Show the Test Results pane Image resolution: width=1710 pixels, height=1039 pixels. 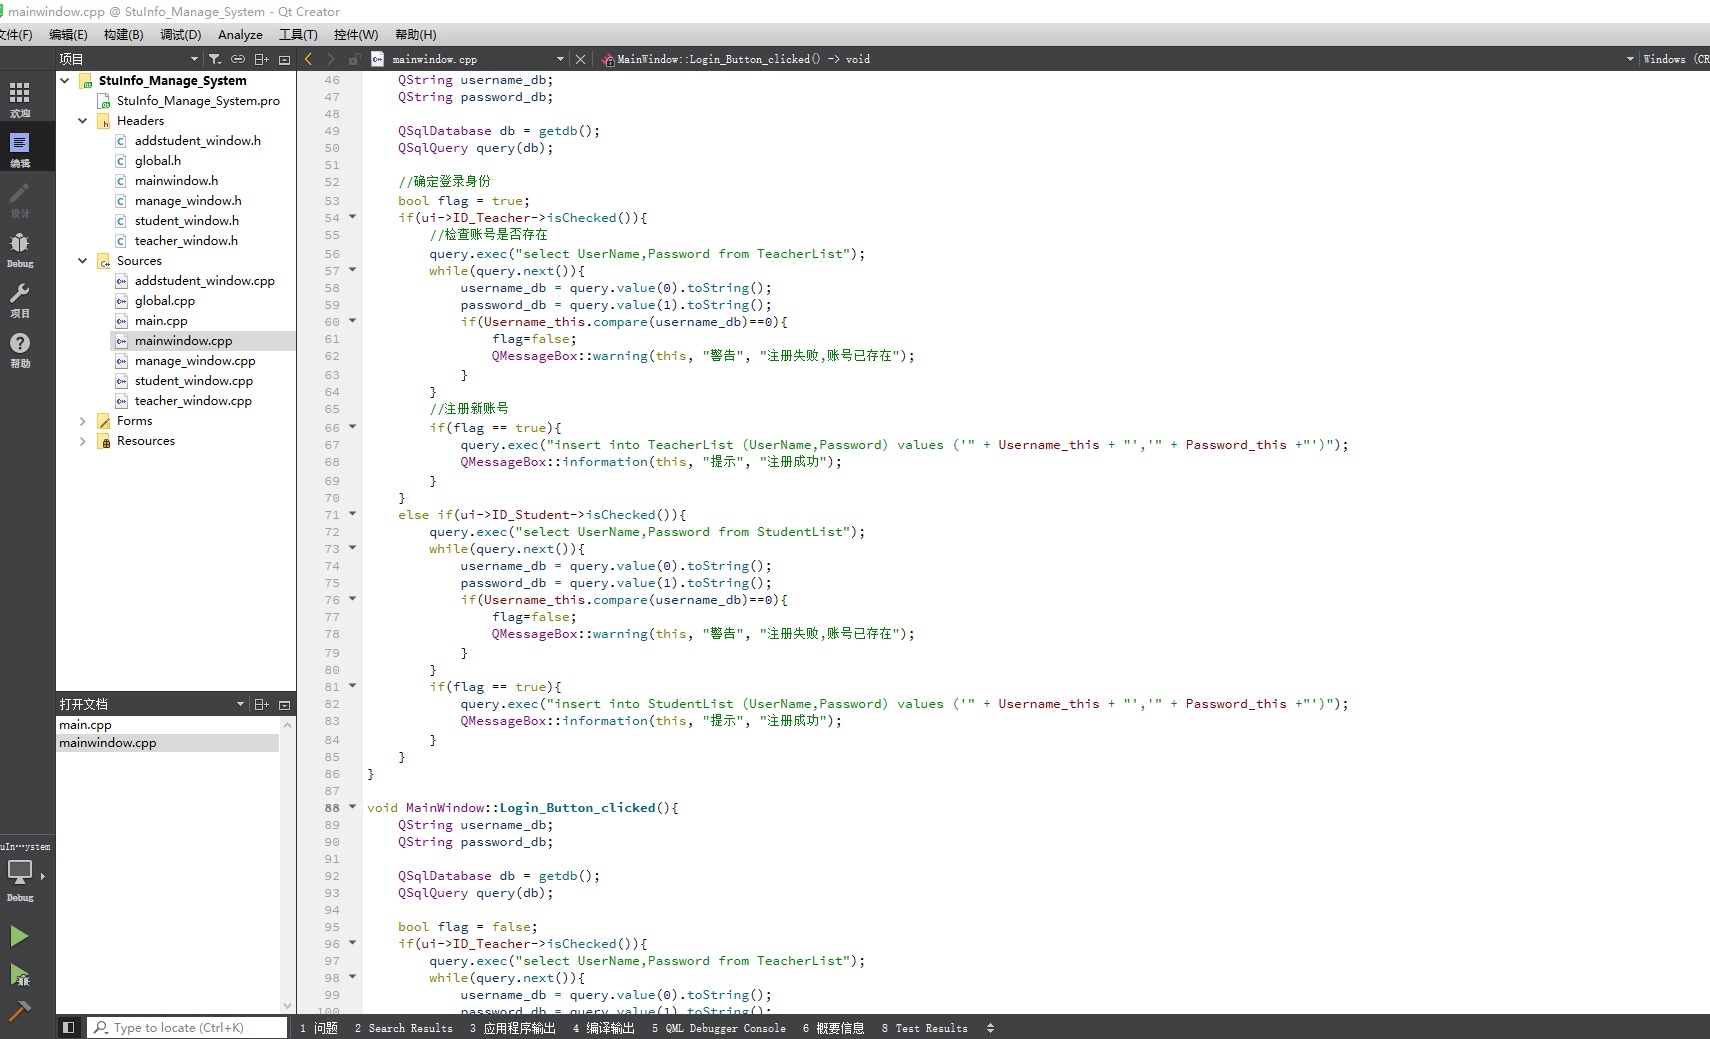pyautogui.click(x=925, y=1028)
